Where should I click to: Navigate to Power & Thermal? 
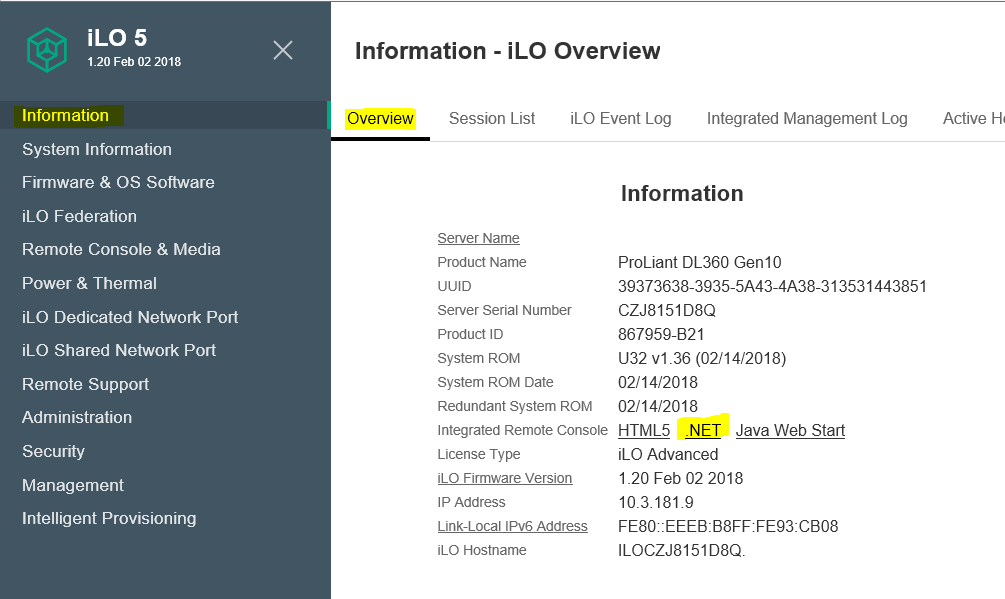[x=89, y=283]
